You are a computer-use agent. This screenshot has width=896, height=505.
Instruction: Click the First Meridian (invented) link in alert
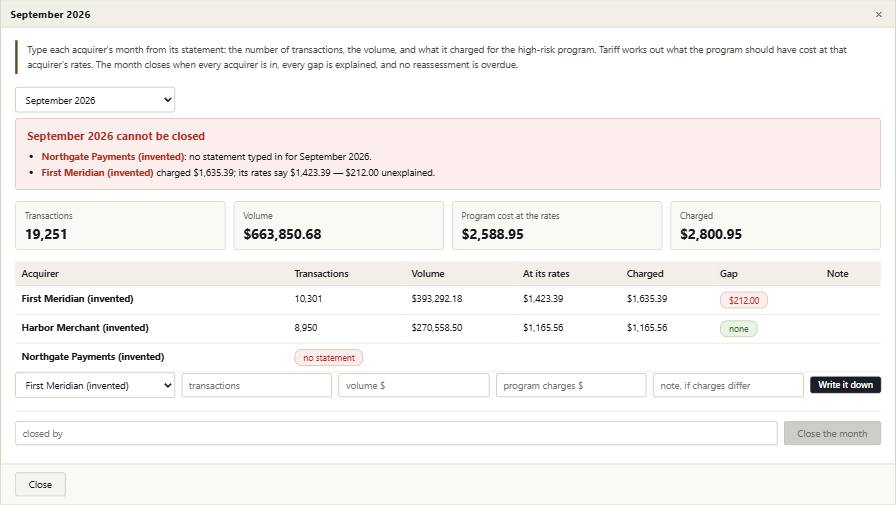(x=97, y=173)
